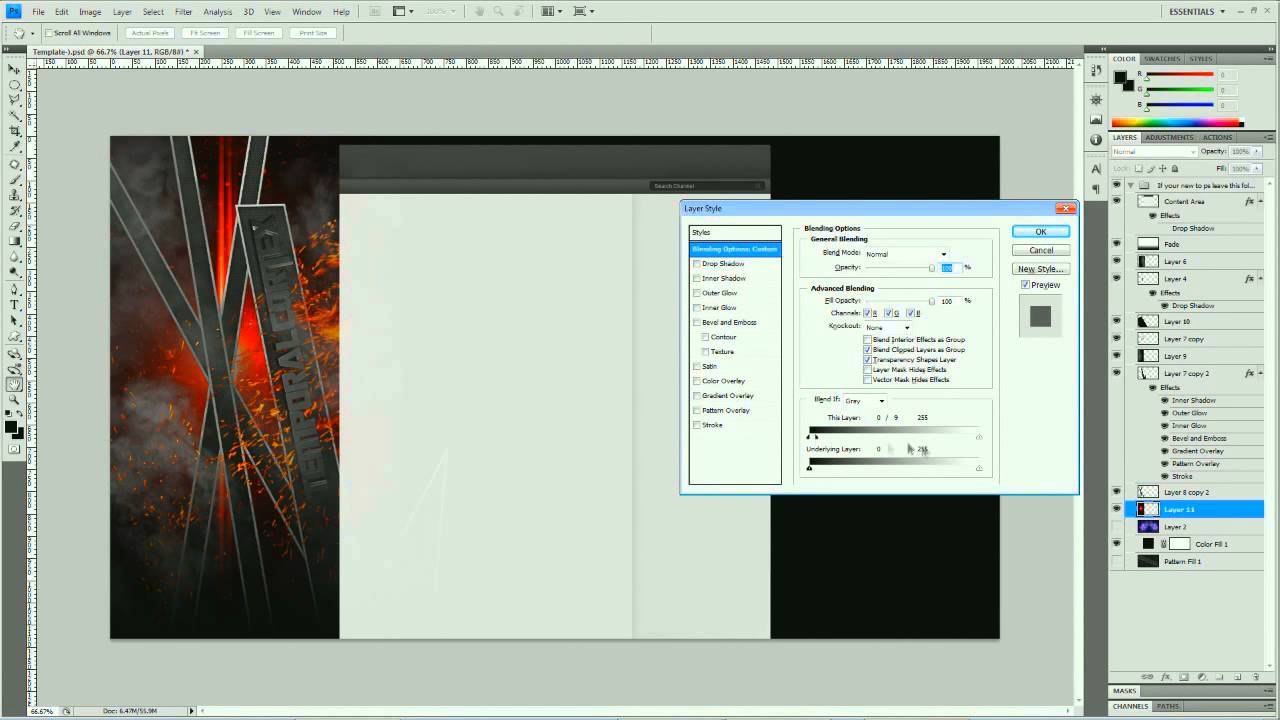Select the Gradient tool
1280x720 pixels.
[15, 242]
